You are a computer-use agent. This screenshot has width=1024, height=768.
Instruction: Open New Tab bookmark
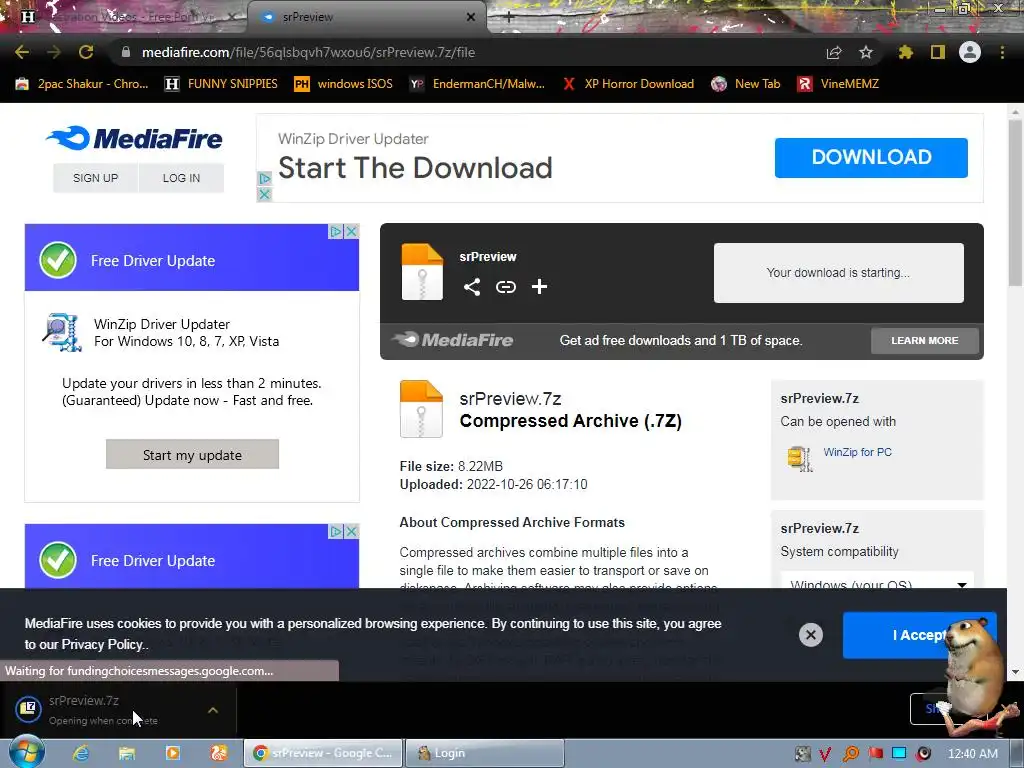click(746, 84)
